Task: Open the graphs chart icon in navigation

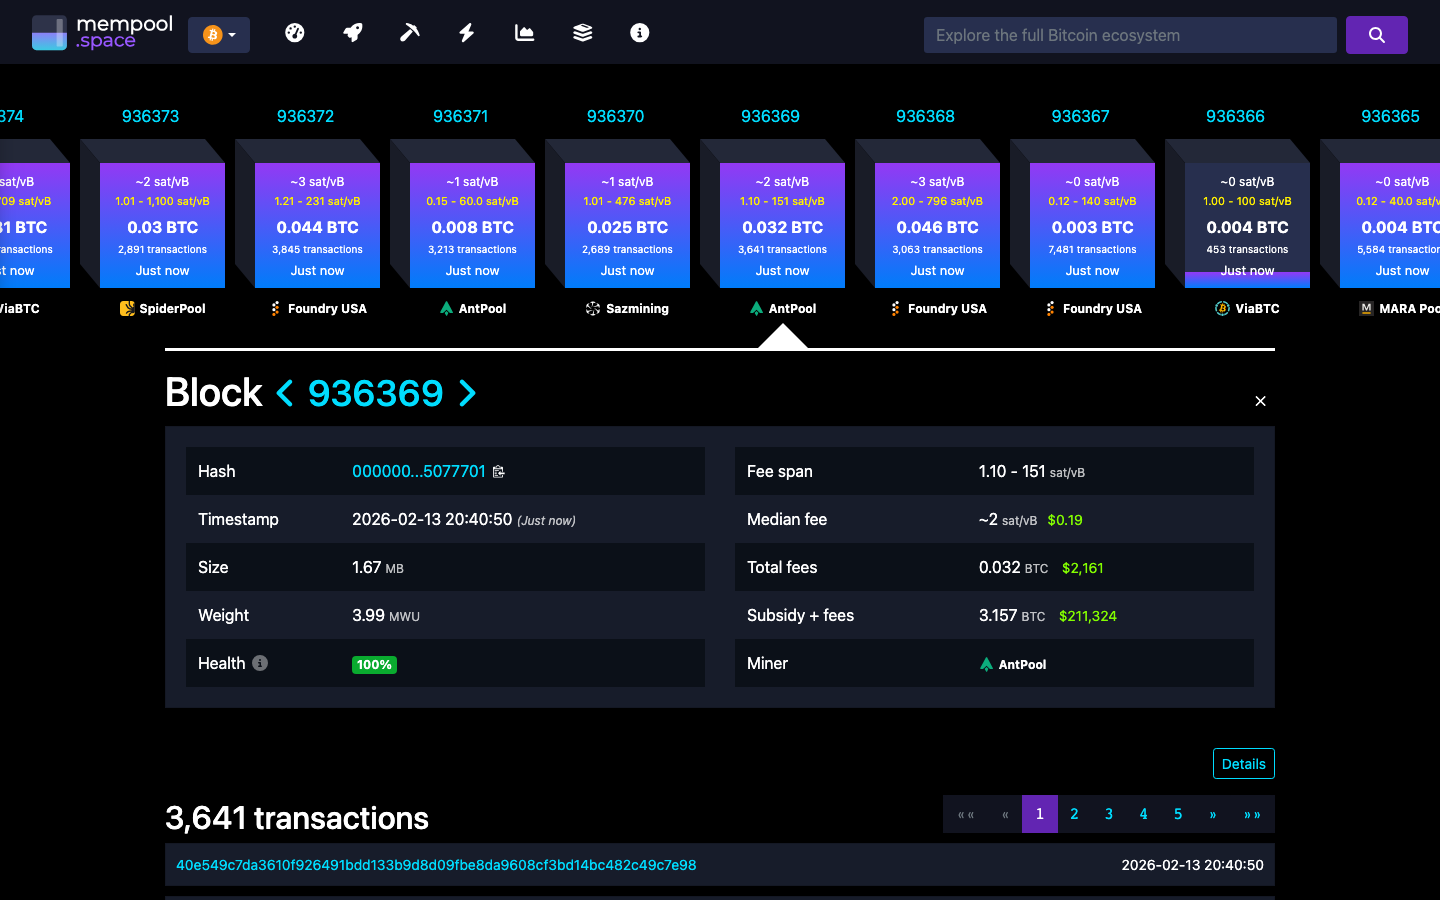Action: tap(523, 32)
